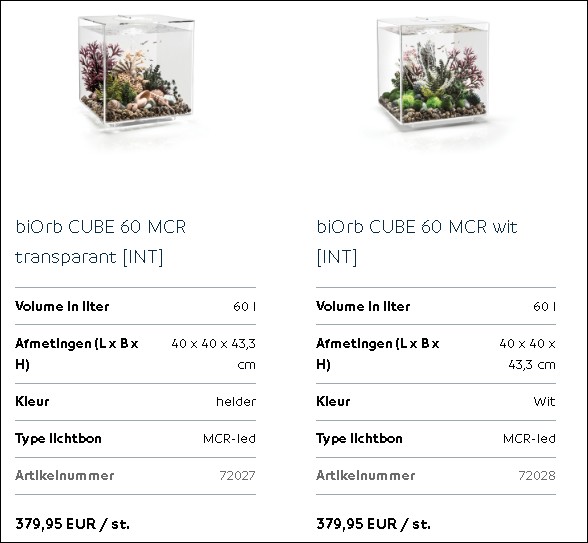The width and height of the screenshot is (588, 543).
Task: Click left Artikelnummer label
Action: (64, 476)
